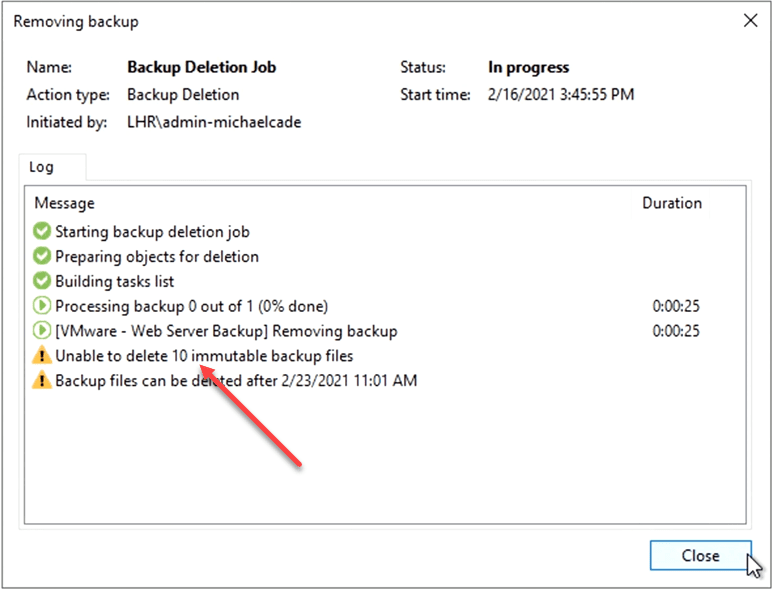
Task: Select the VMware - Web Server Backup row
Action: tap(226, 331)
